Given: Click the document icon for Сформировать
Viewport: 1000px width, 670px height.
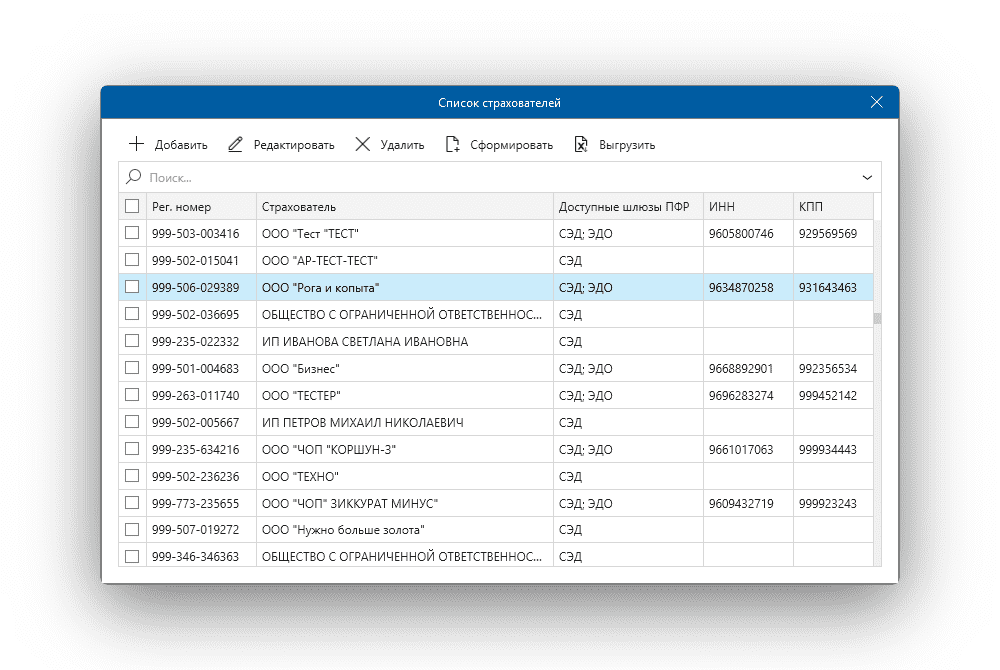Looking at the screenshot, I should [452, 144].
